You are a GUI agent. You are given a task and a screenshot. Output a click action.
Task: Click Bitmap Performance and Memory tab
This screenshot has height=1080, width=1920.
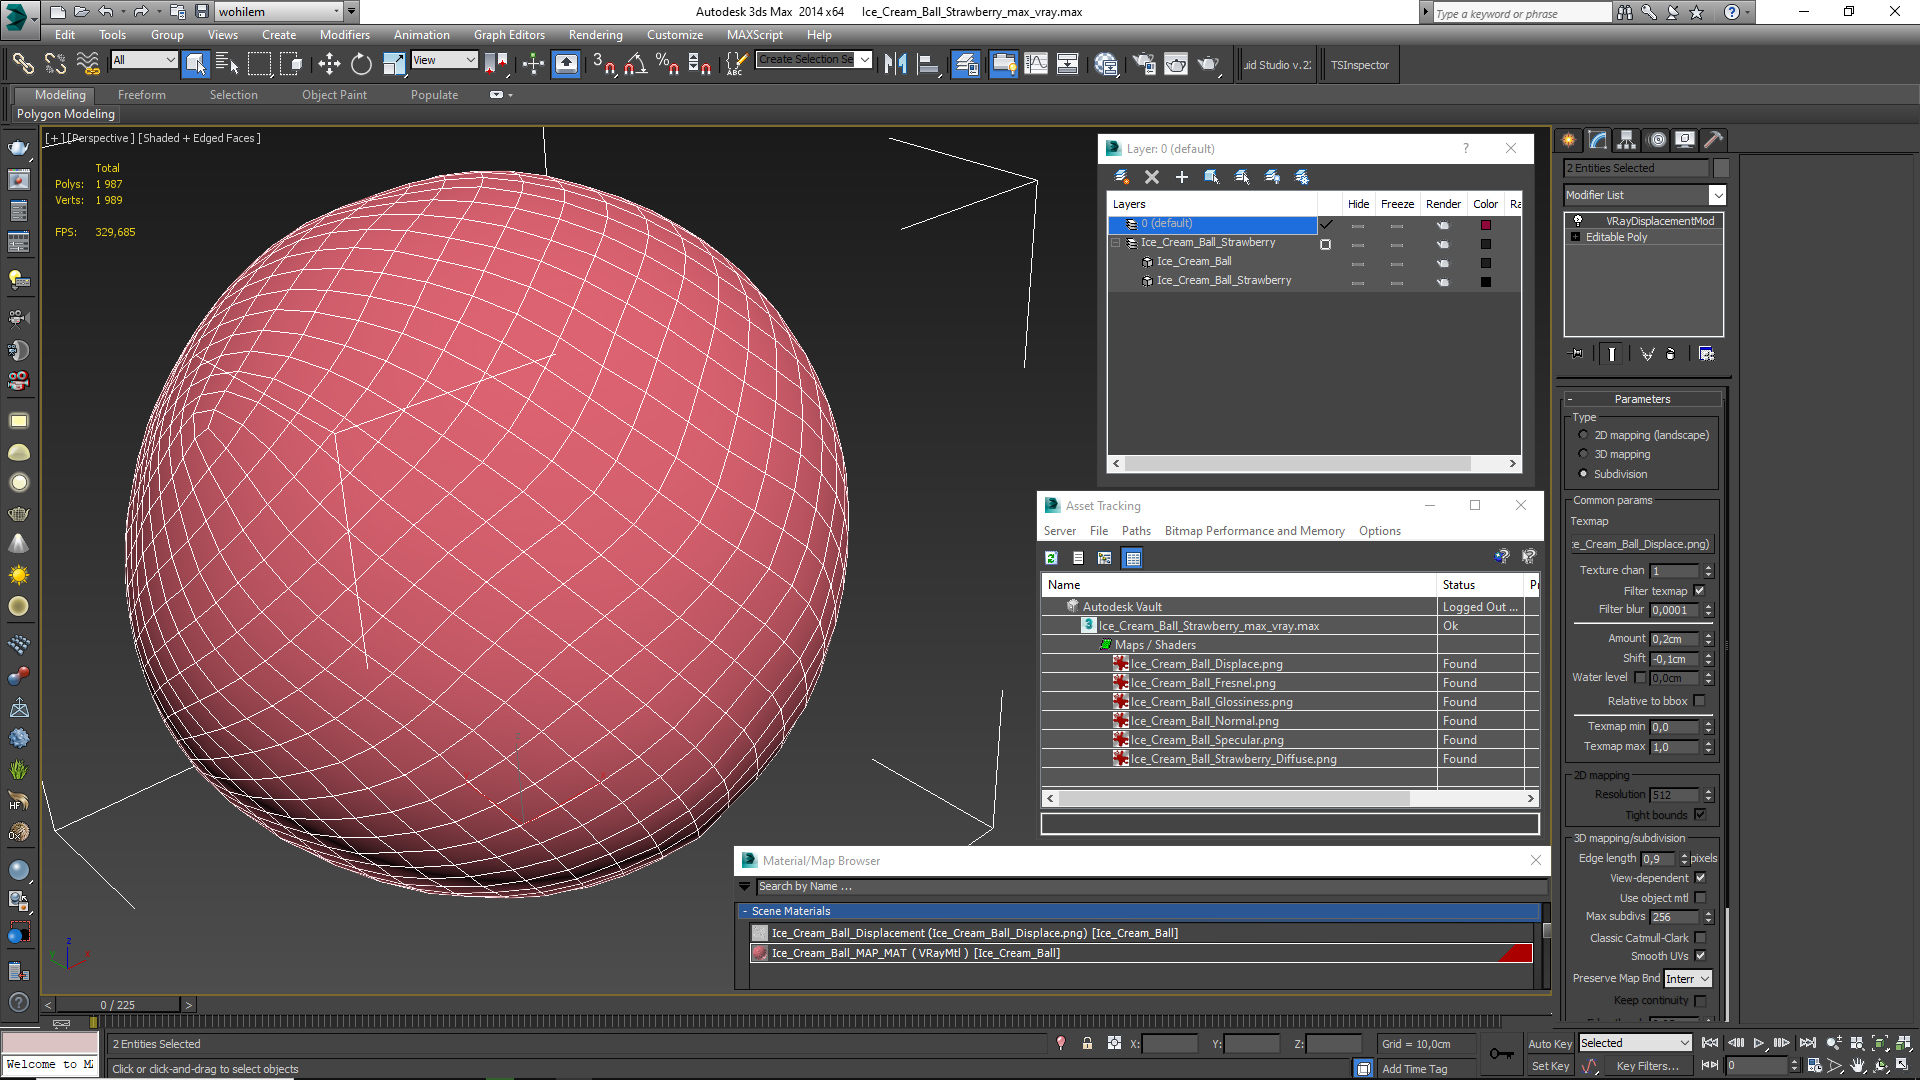coord(1254,530)
